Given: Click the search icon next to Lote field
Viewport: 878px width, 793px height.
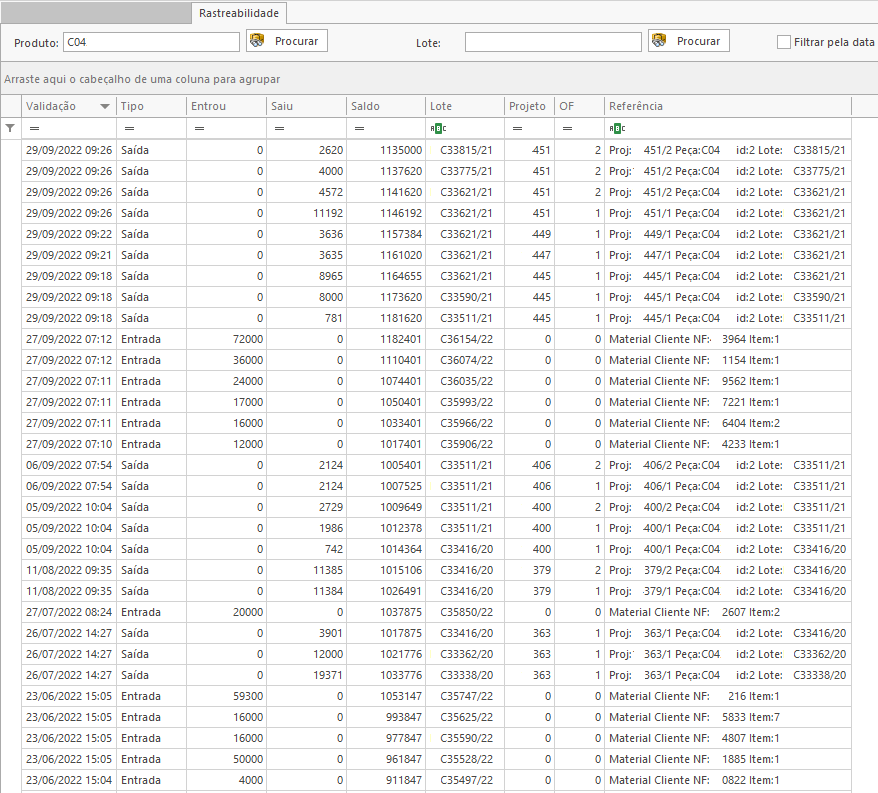Looking at the screenshot, I should click(658, 41).
